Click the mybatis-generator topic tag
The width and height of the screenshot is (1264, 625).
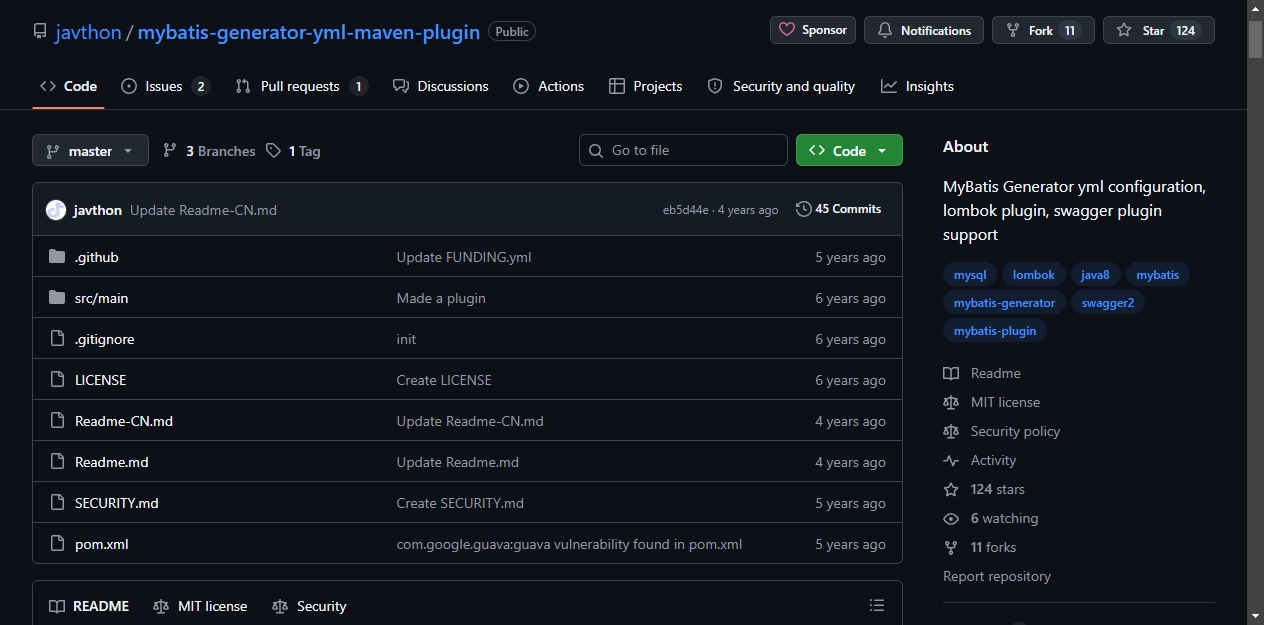coord(1004,302)
